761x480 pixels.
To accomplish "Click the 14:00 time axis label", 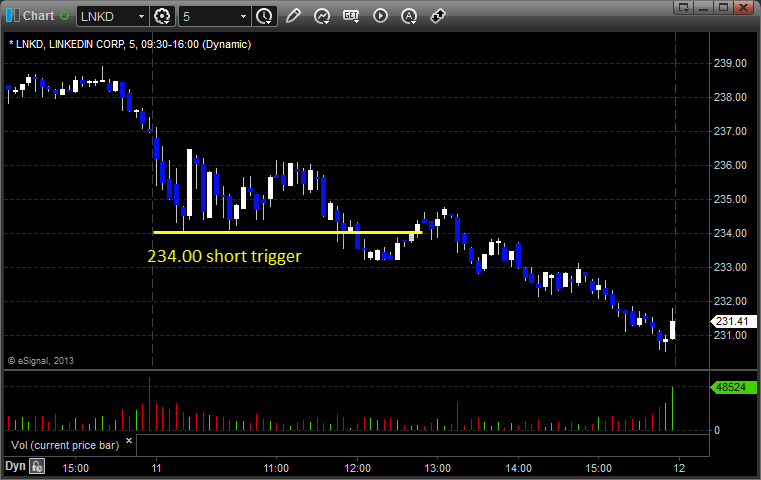I will [x=518, y=468].
